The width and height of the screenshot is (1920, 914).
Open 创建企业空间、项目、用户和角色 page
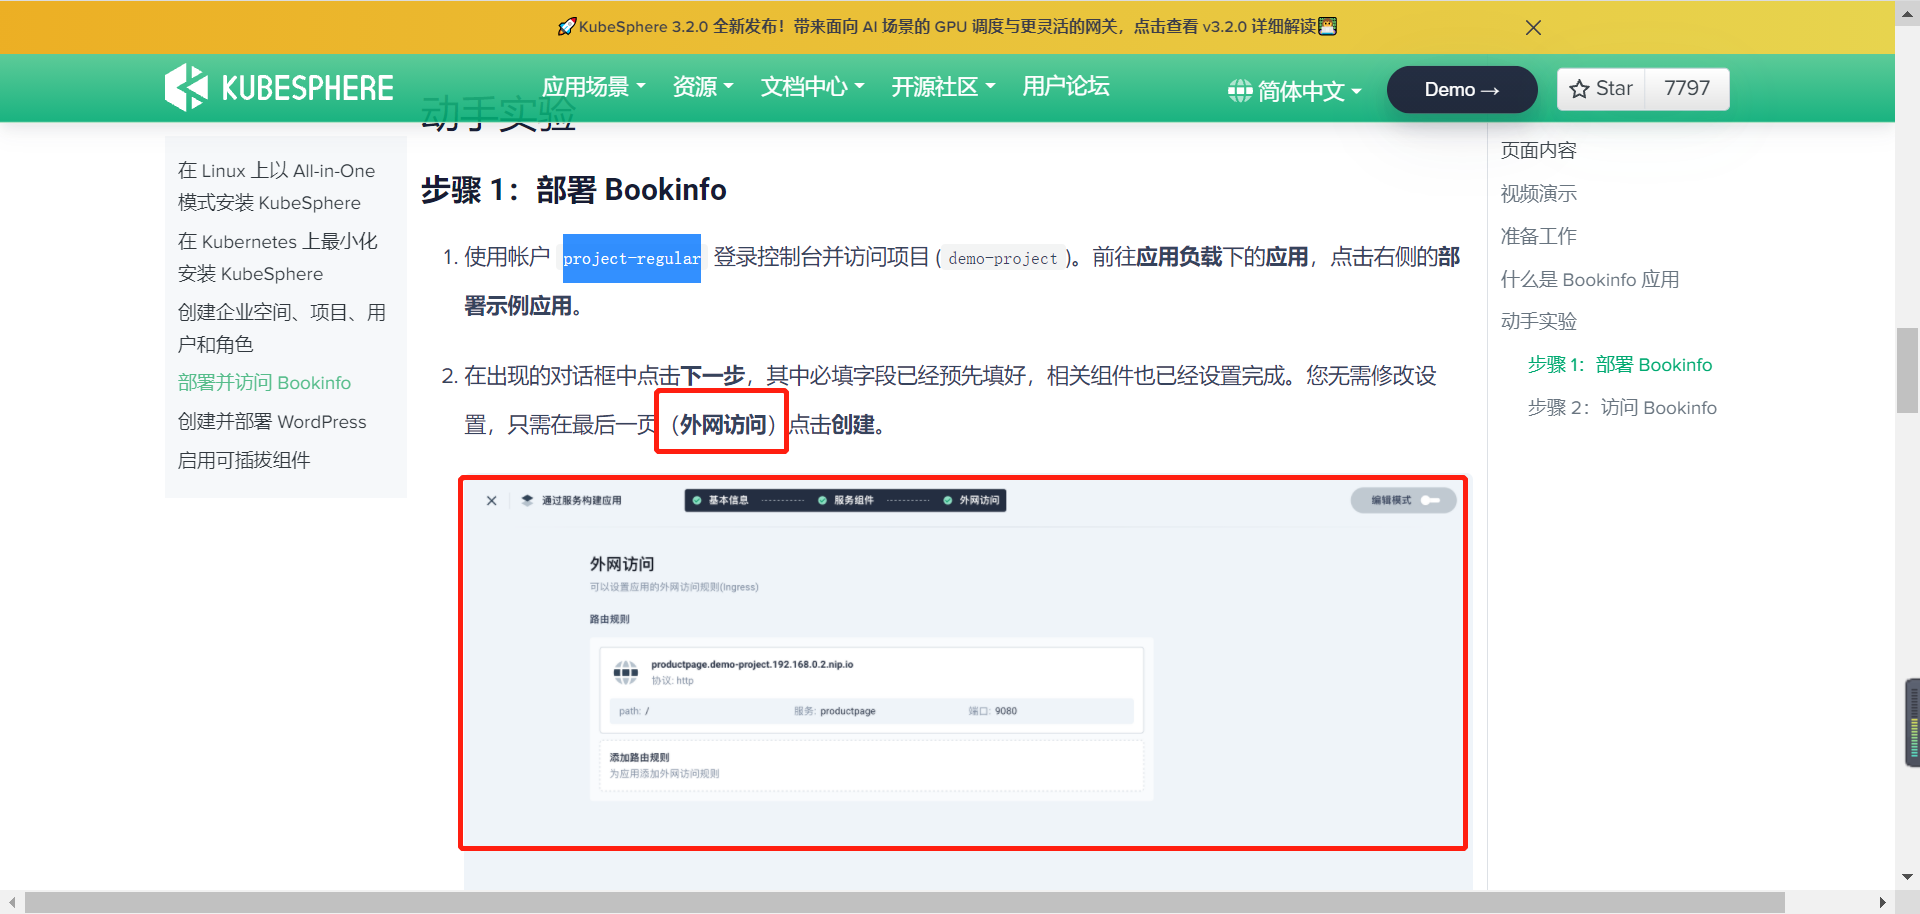pyautogui.click(x=282, y=328)
